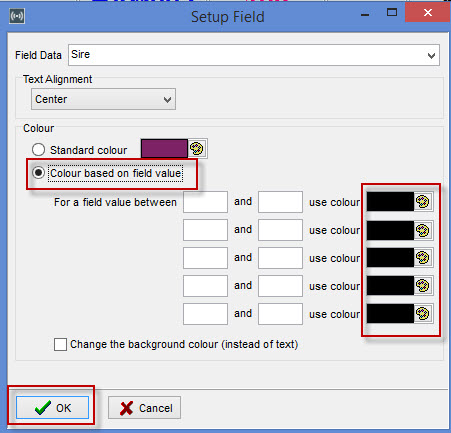451x433 pixels.
Task: Enable Change the background colour checkbox
Action: 60,344
